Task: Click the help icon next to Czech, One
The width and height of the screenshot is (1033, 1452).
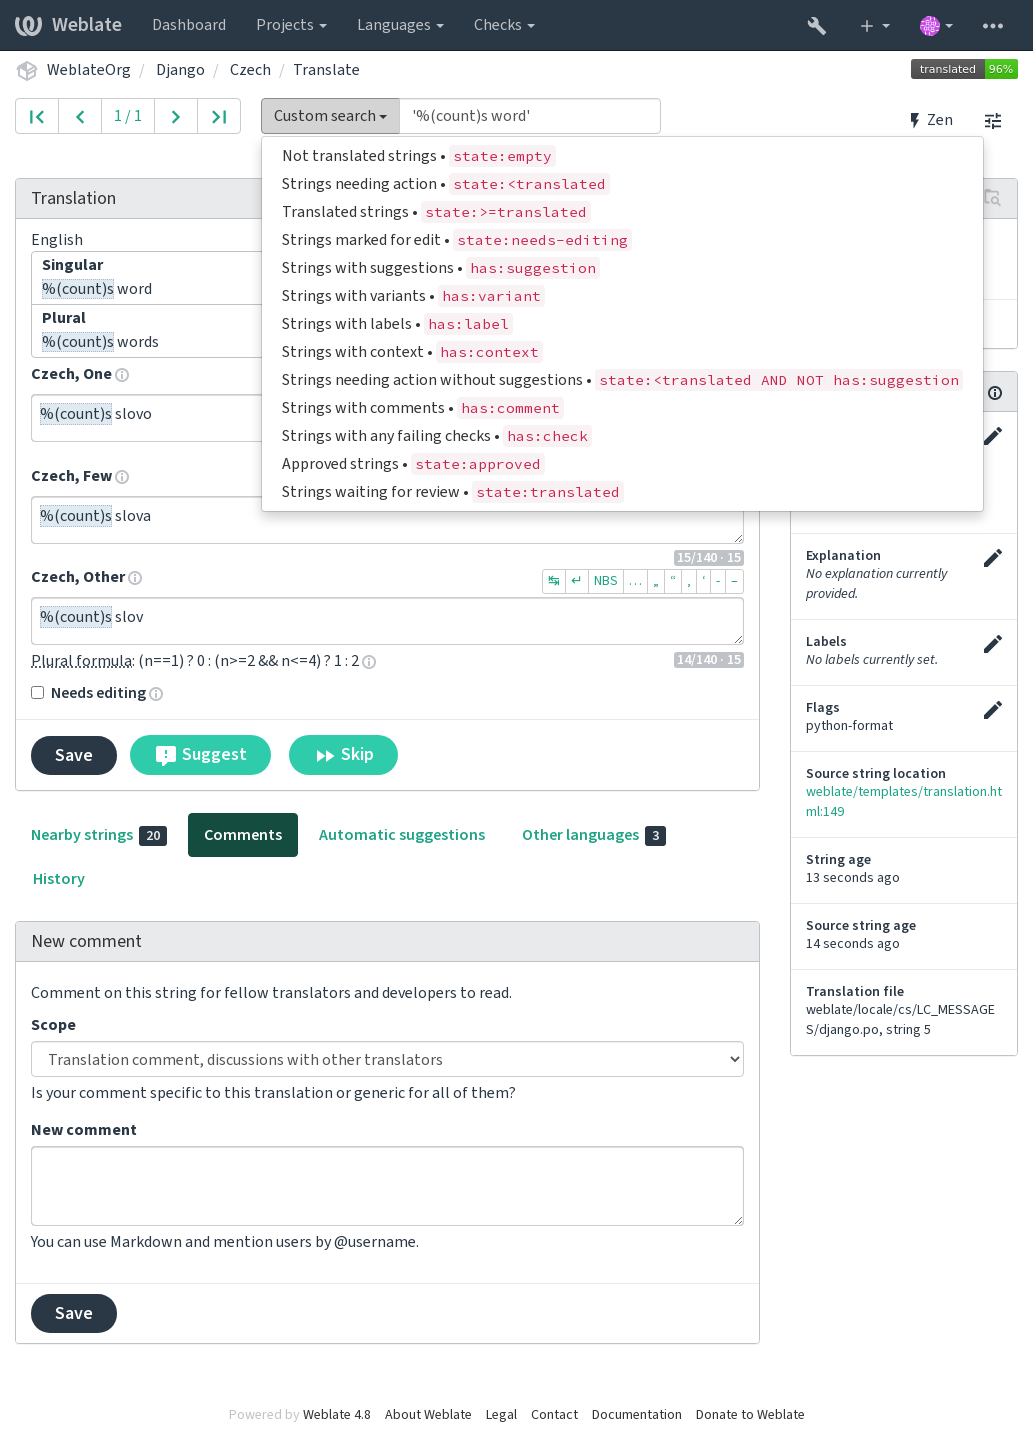Action: (122, 375)
